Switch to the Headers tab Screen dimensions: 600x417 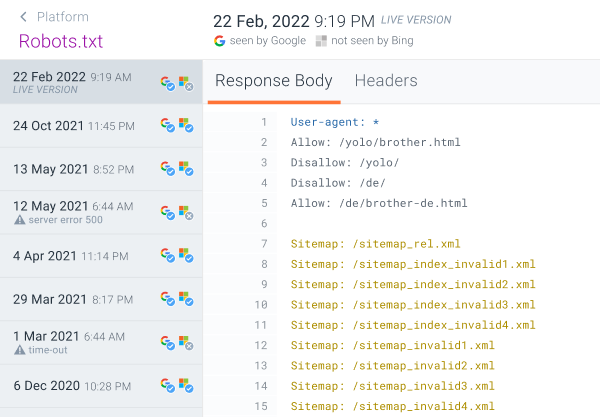[x=386, y=81]
